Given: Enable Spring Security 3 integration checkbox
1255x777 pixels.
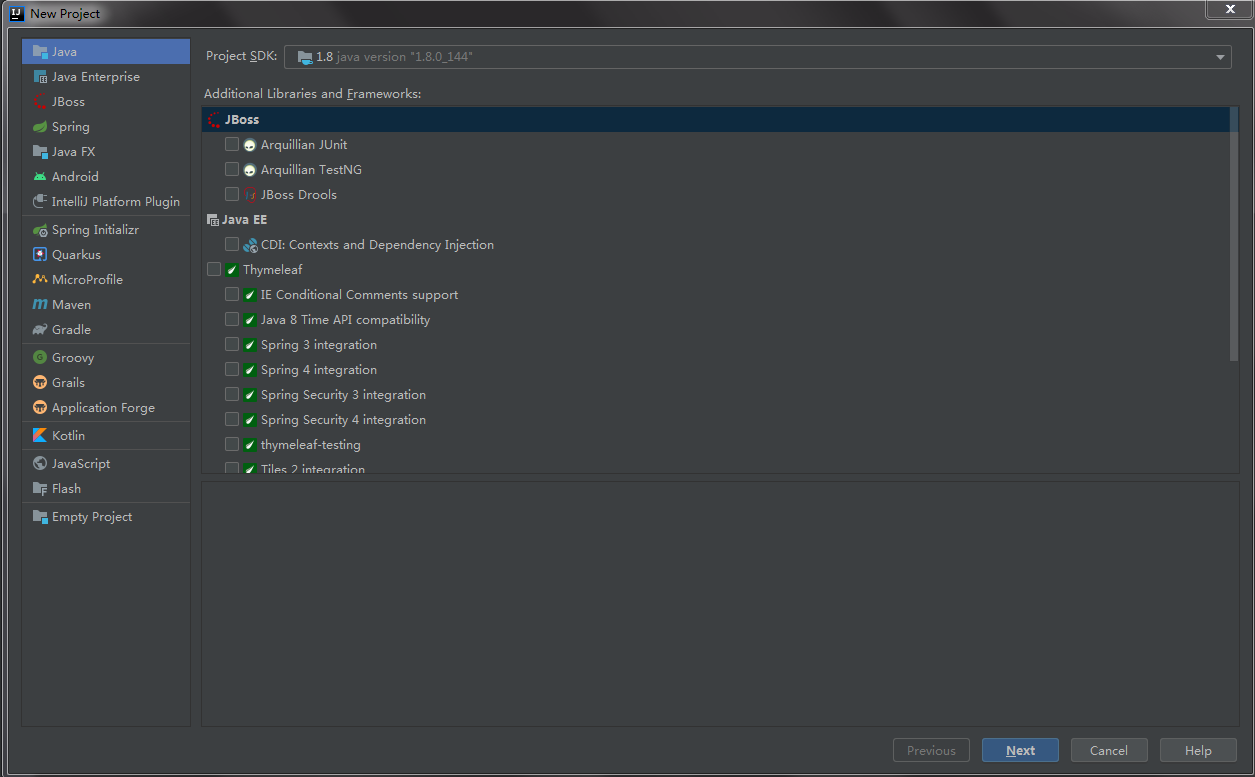Looking at the screenshot, I should (232, 394).
